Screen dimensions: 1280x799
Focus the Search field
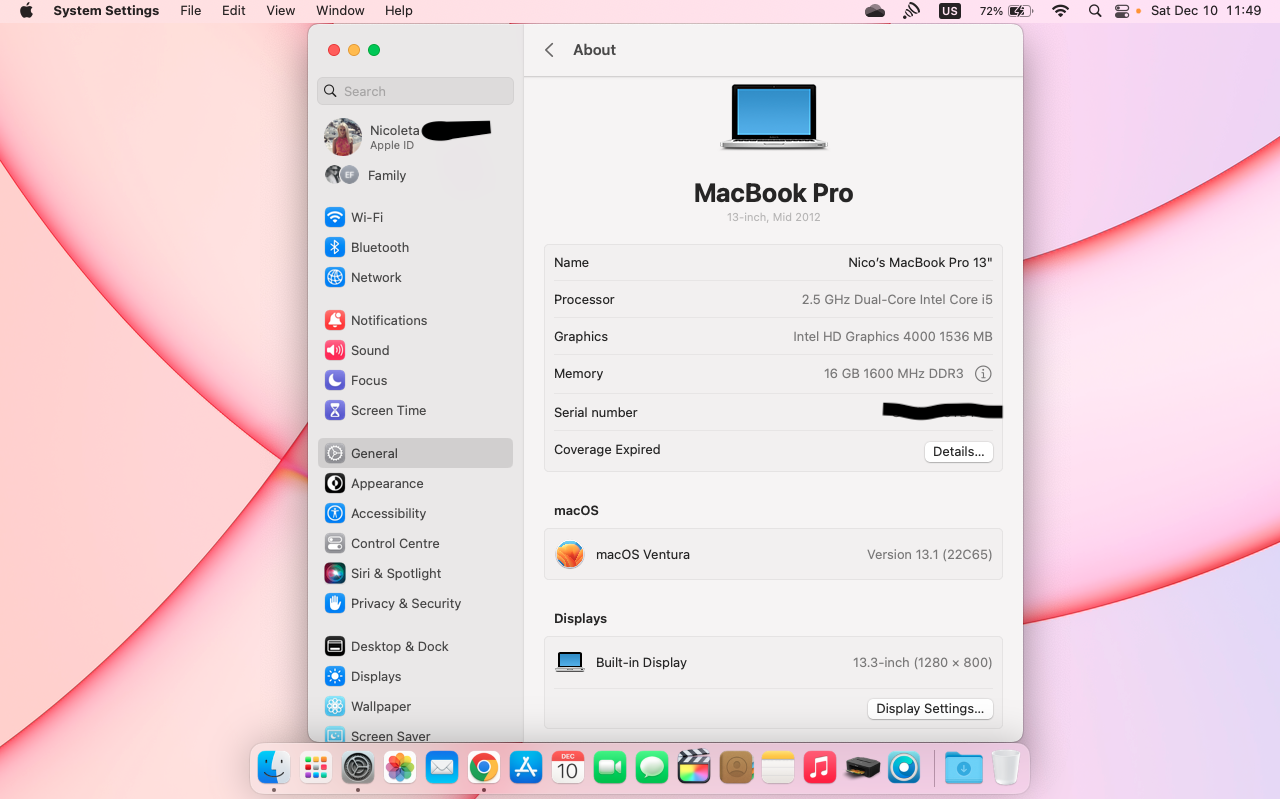pos(415,91)
